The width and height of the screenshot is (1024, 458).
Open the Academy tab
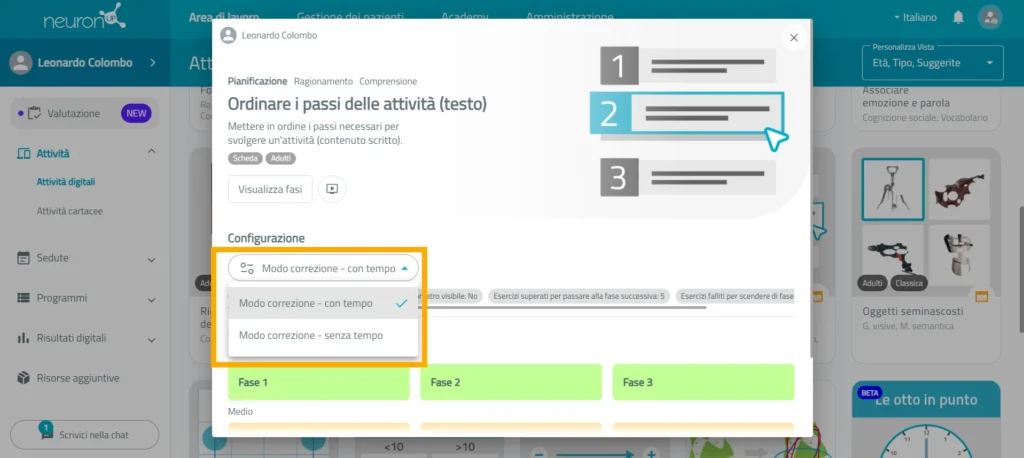pos(464,17)
